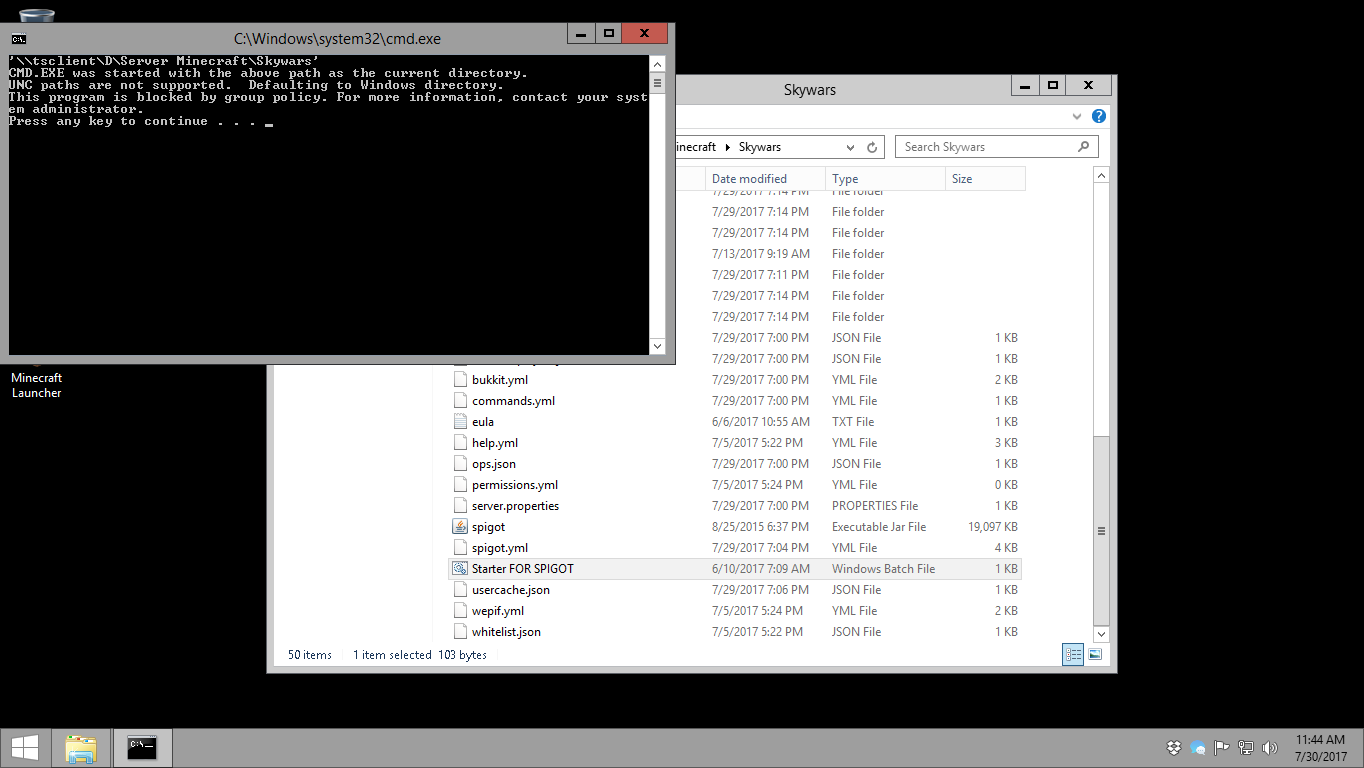
Task: Click the file list scroll down arrow
Action: (1101, 634)
